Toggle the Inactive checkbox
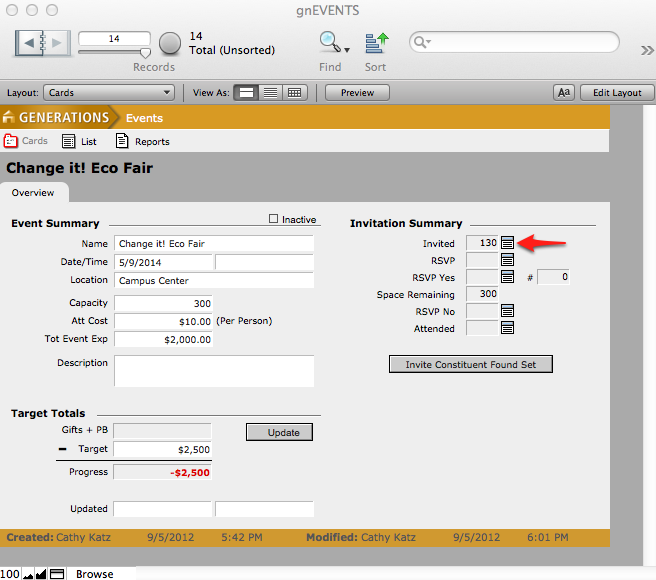 click(274, 219)
